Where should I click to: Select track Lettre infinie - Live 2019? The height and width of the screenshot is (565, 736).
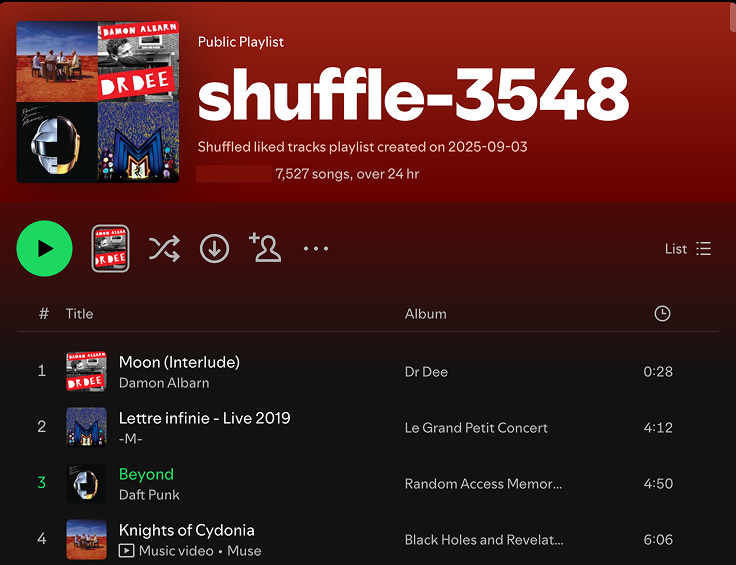[205, 418]
